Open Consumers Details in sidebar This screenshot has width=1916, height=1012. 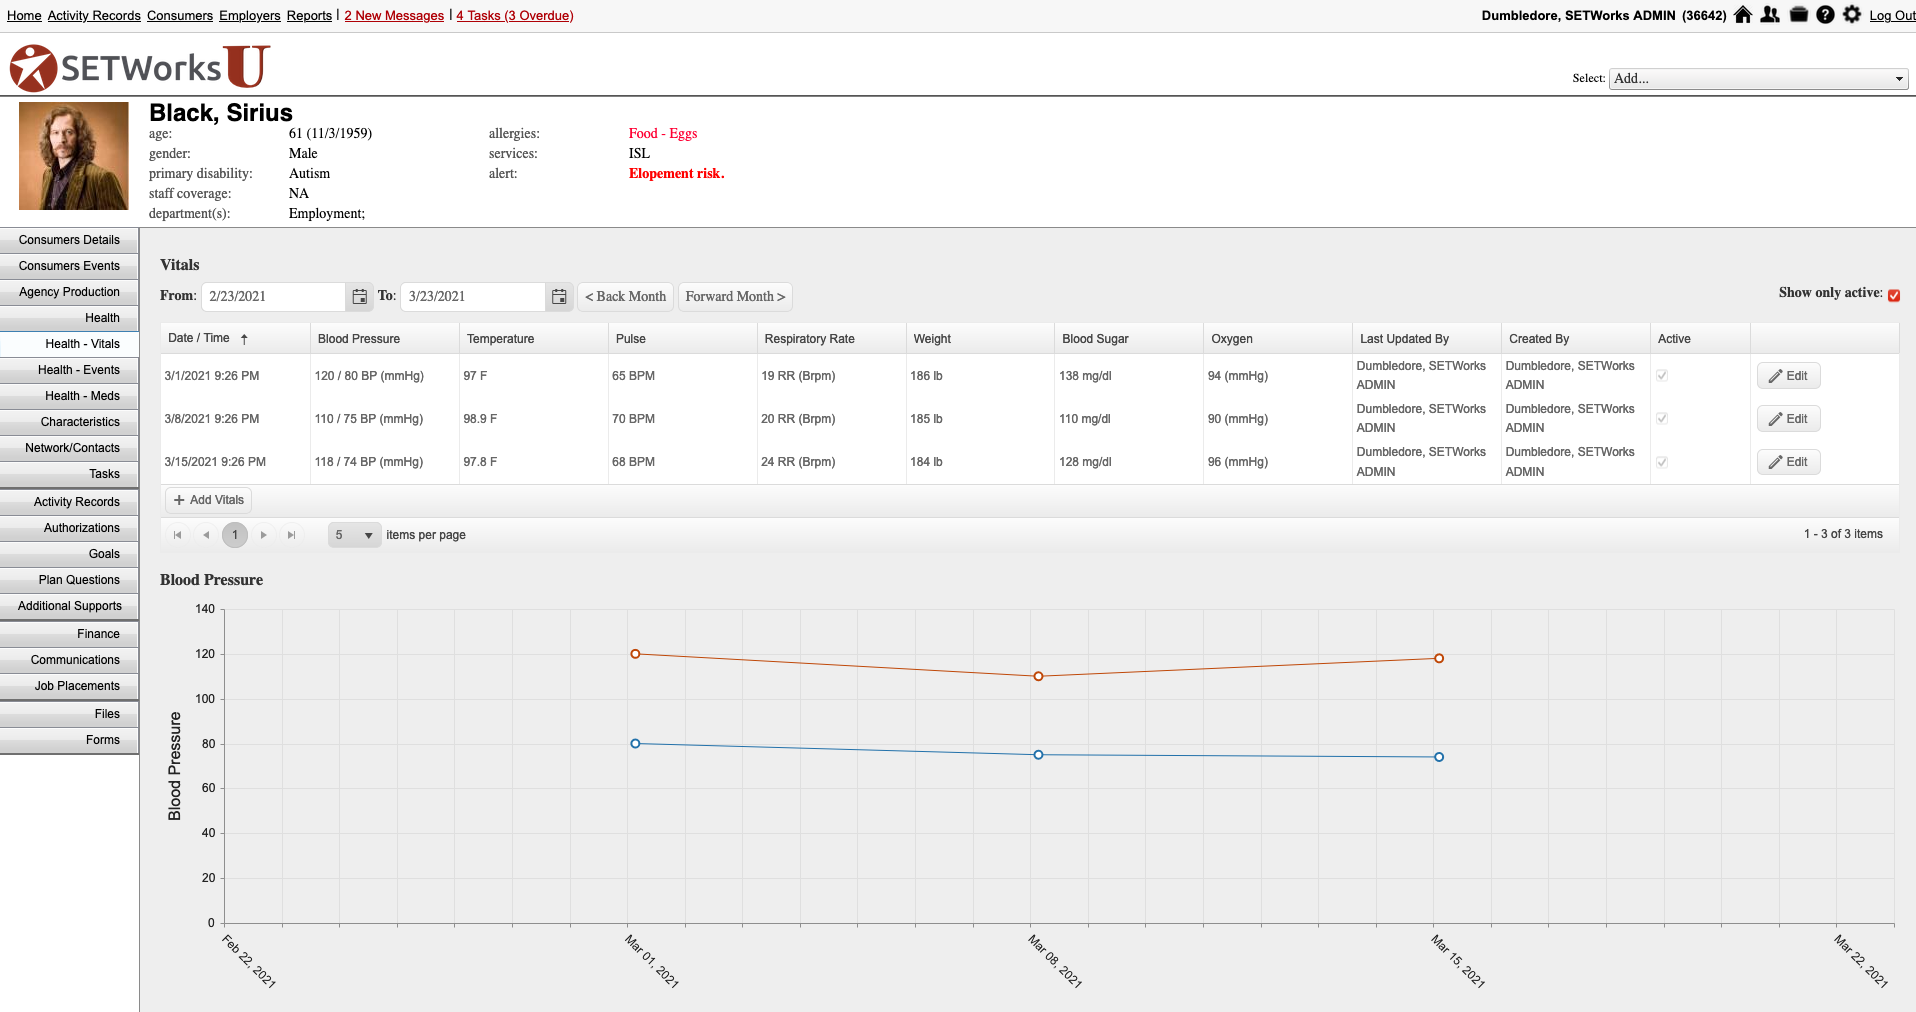(69, 240)
